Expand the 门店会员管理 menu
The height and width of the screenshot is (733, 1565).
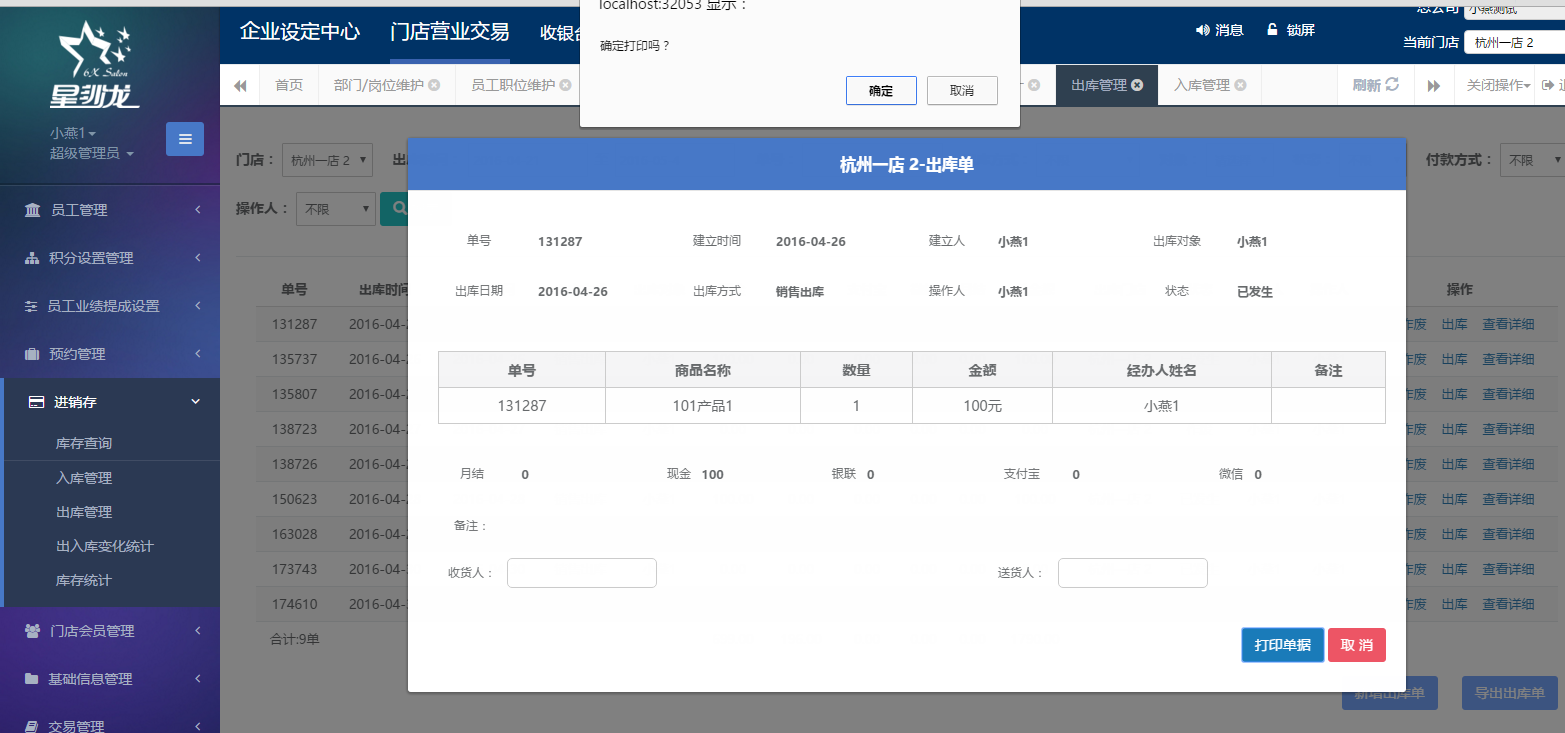point(198,631)
